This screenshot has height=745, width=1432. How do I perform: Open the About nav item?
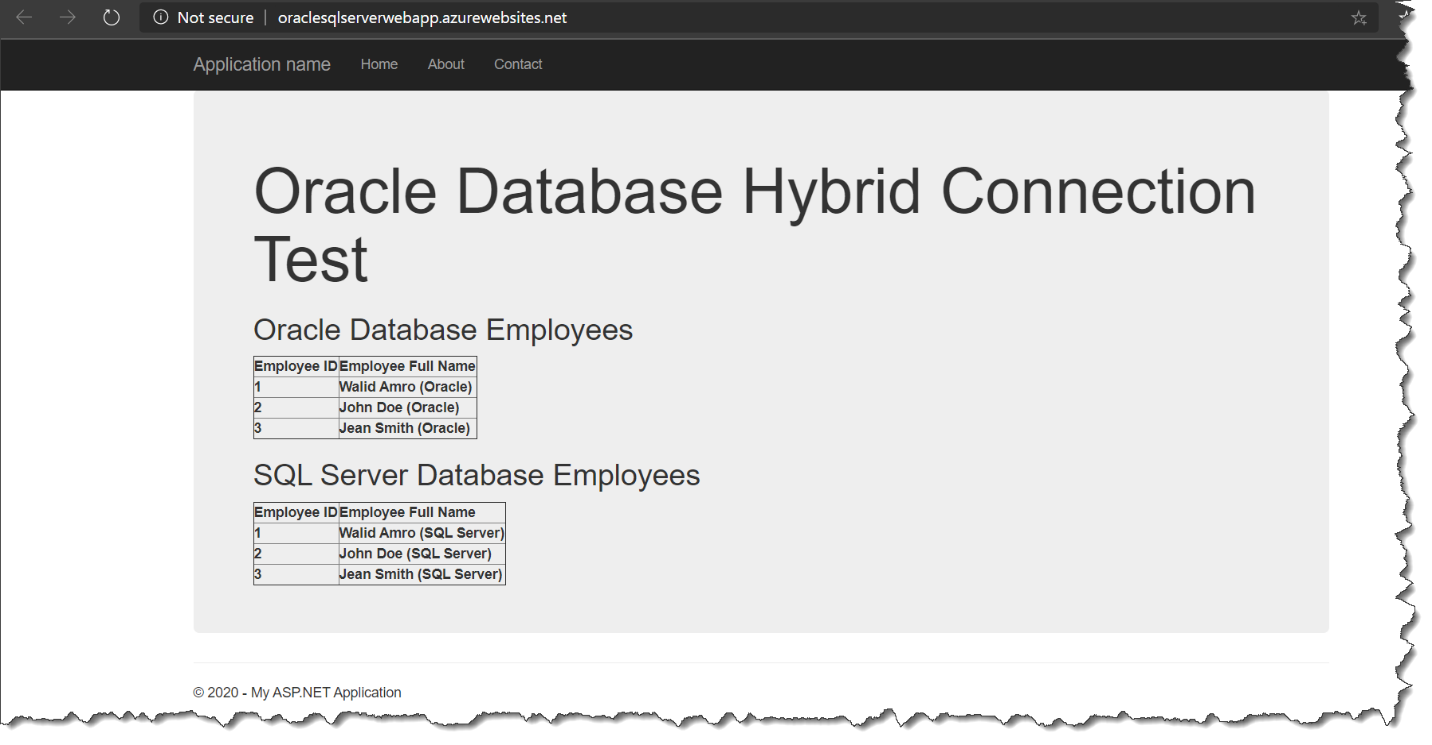pyautogui.click(x=446, y=65)
